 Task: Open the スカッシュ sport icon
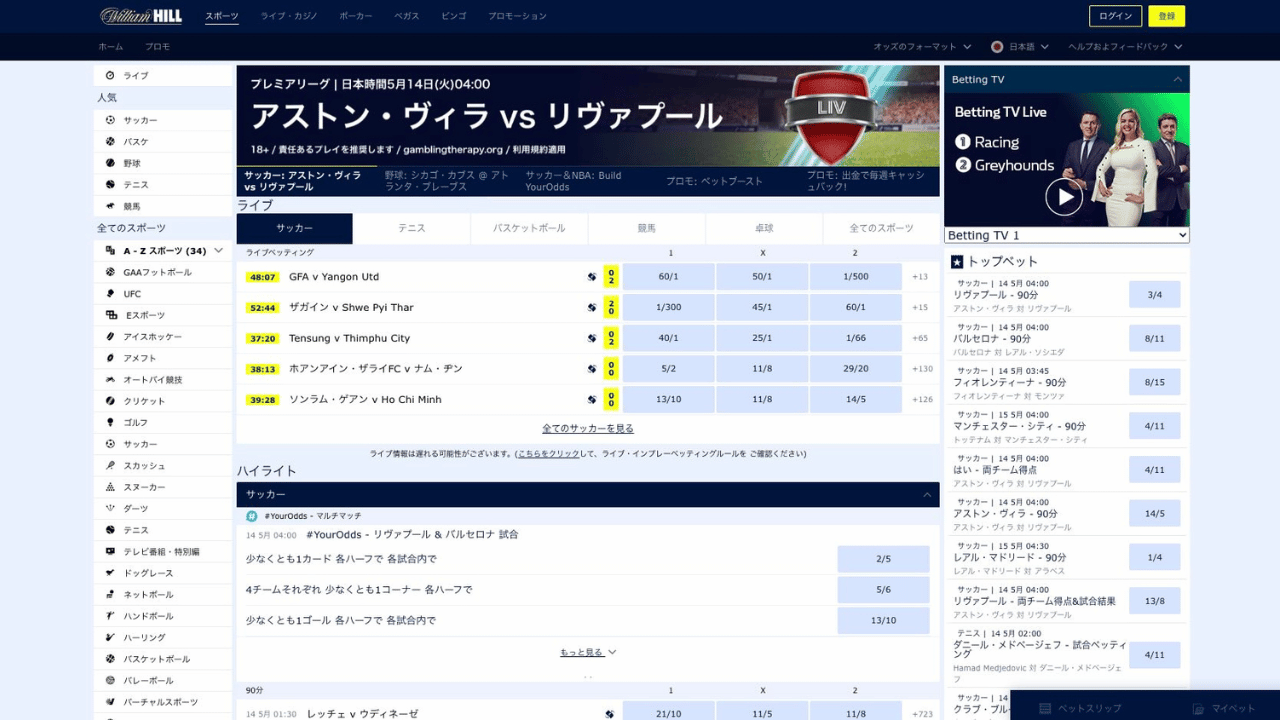coord(111,466)
